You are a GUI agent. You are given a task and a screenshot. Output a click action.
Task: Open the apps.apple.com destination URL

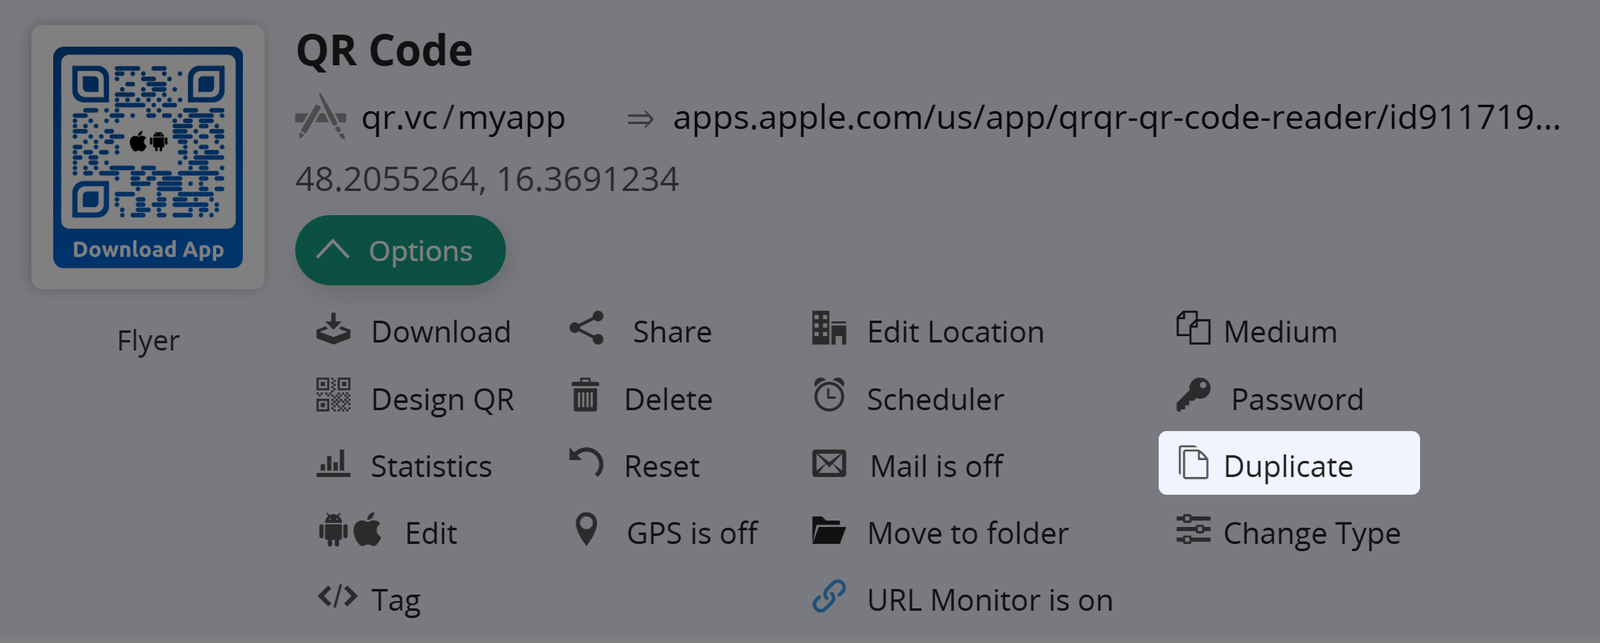(x=1115, y=118)
